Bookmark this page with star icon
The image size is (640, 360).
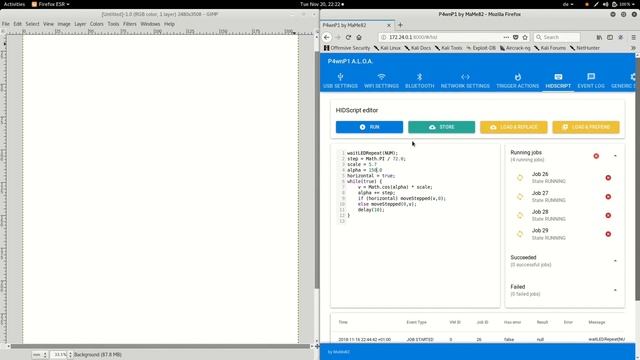click(525, 37)
